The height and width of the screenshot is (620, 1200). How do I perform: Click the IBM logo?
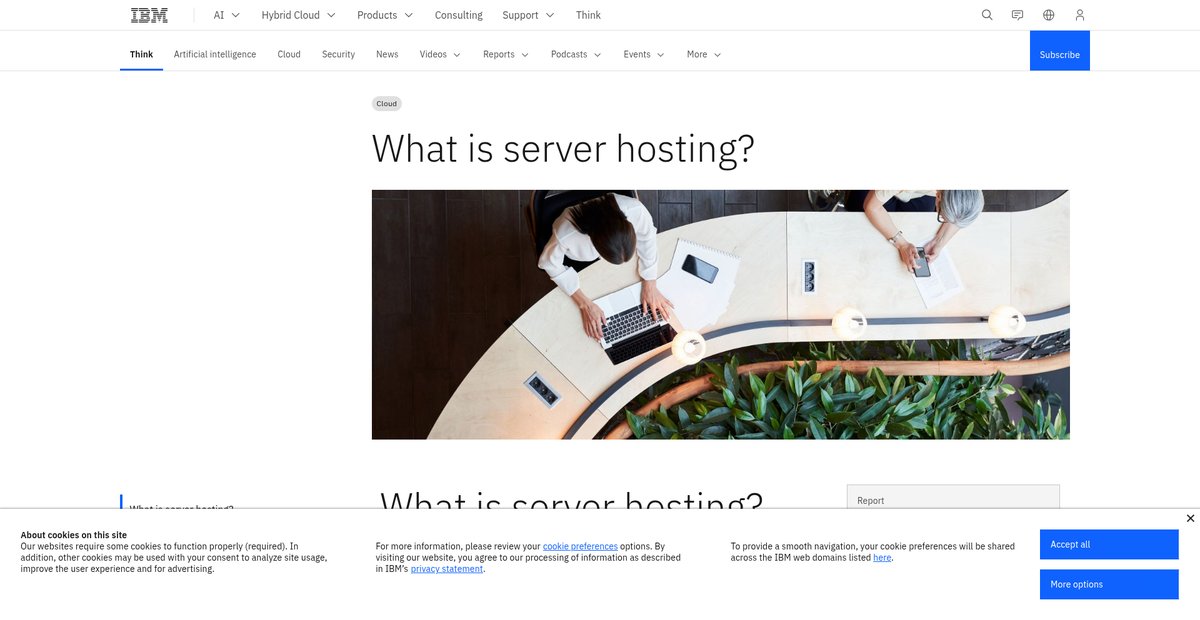[149, 15]
